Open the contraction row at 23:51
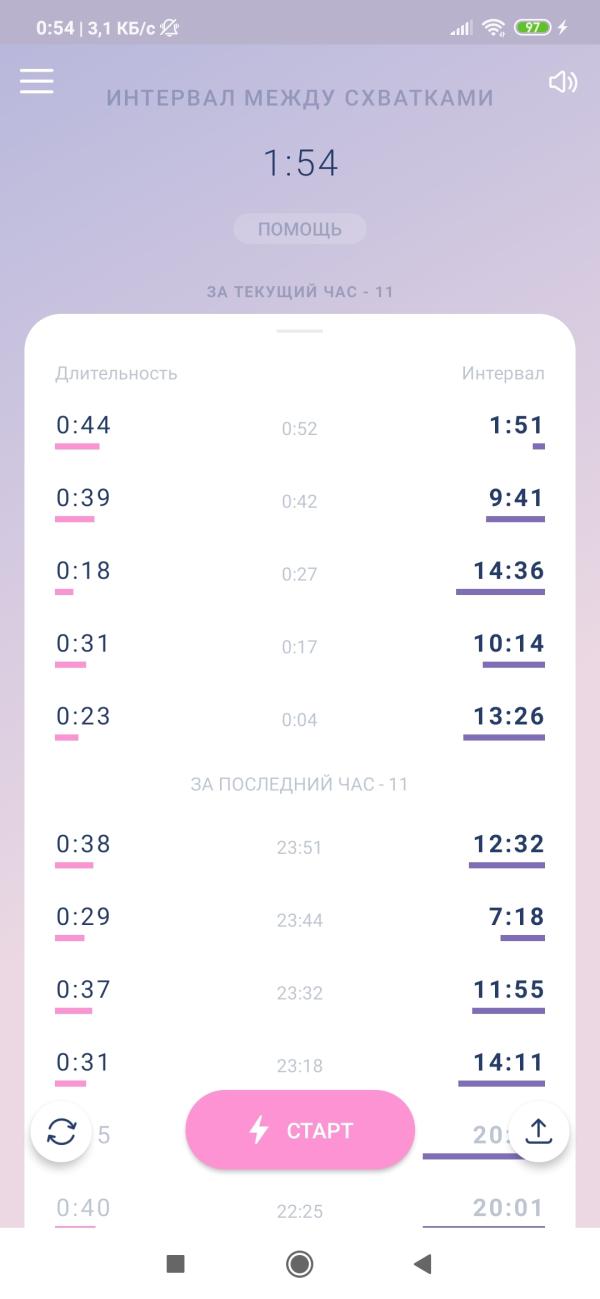This screenshot has height=1299, width=600. coord(300,848)
